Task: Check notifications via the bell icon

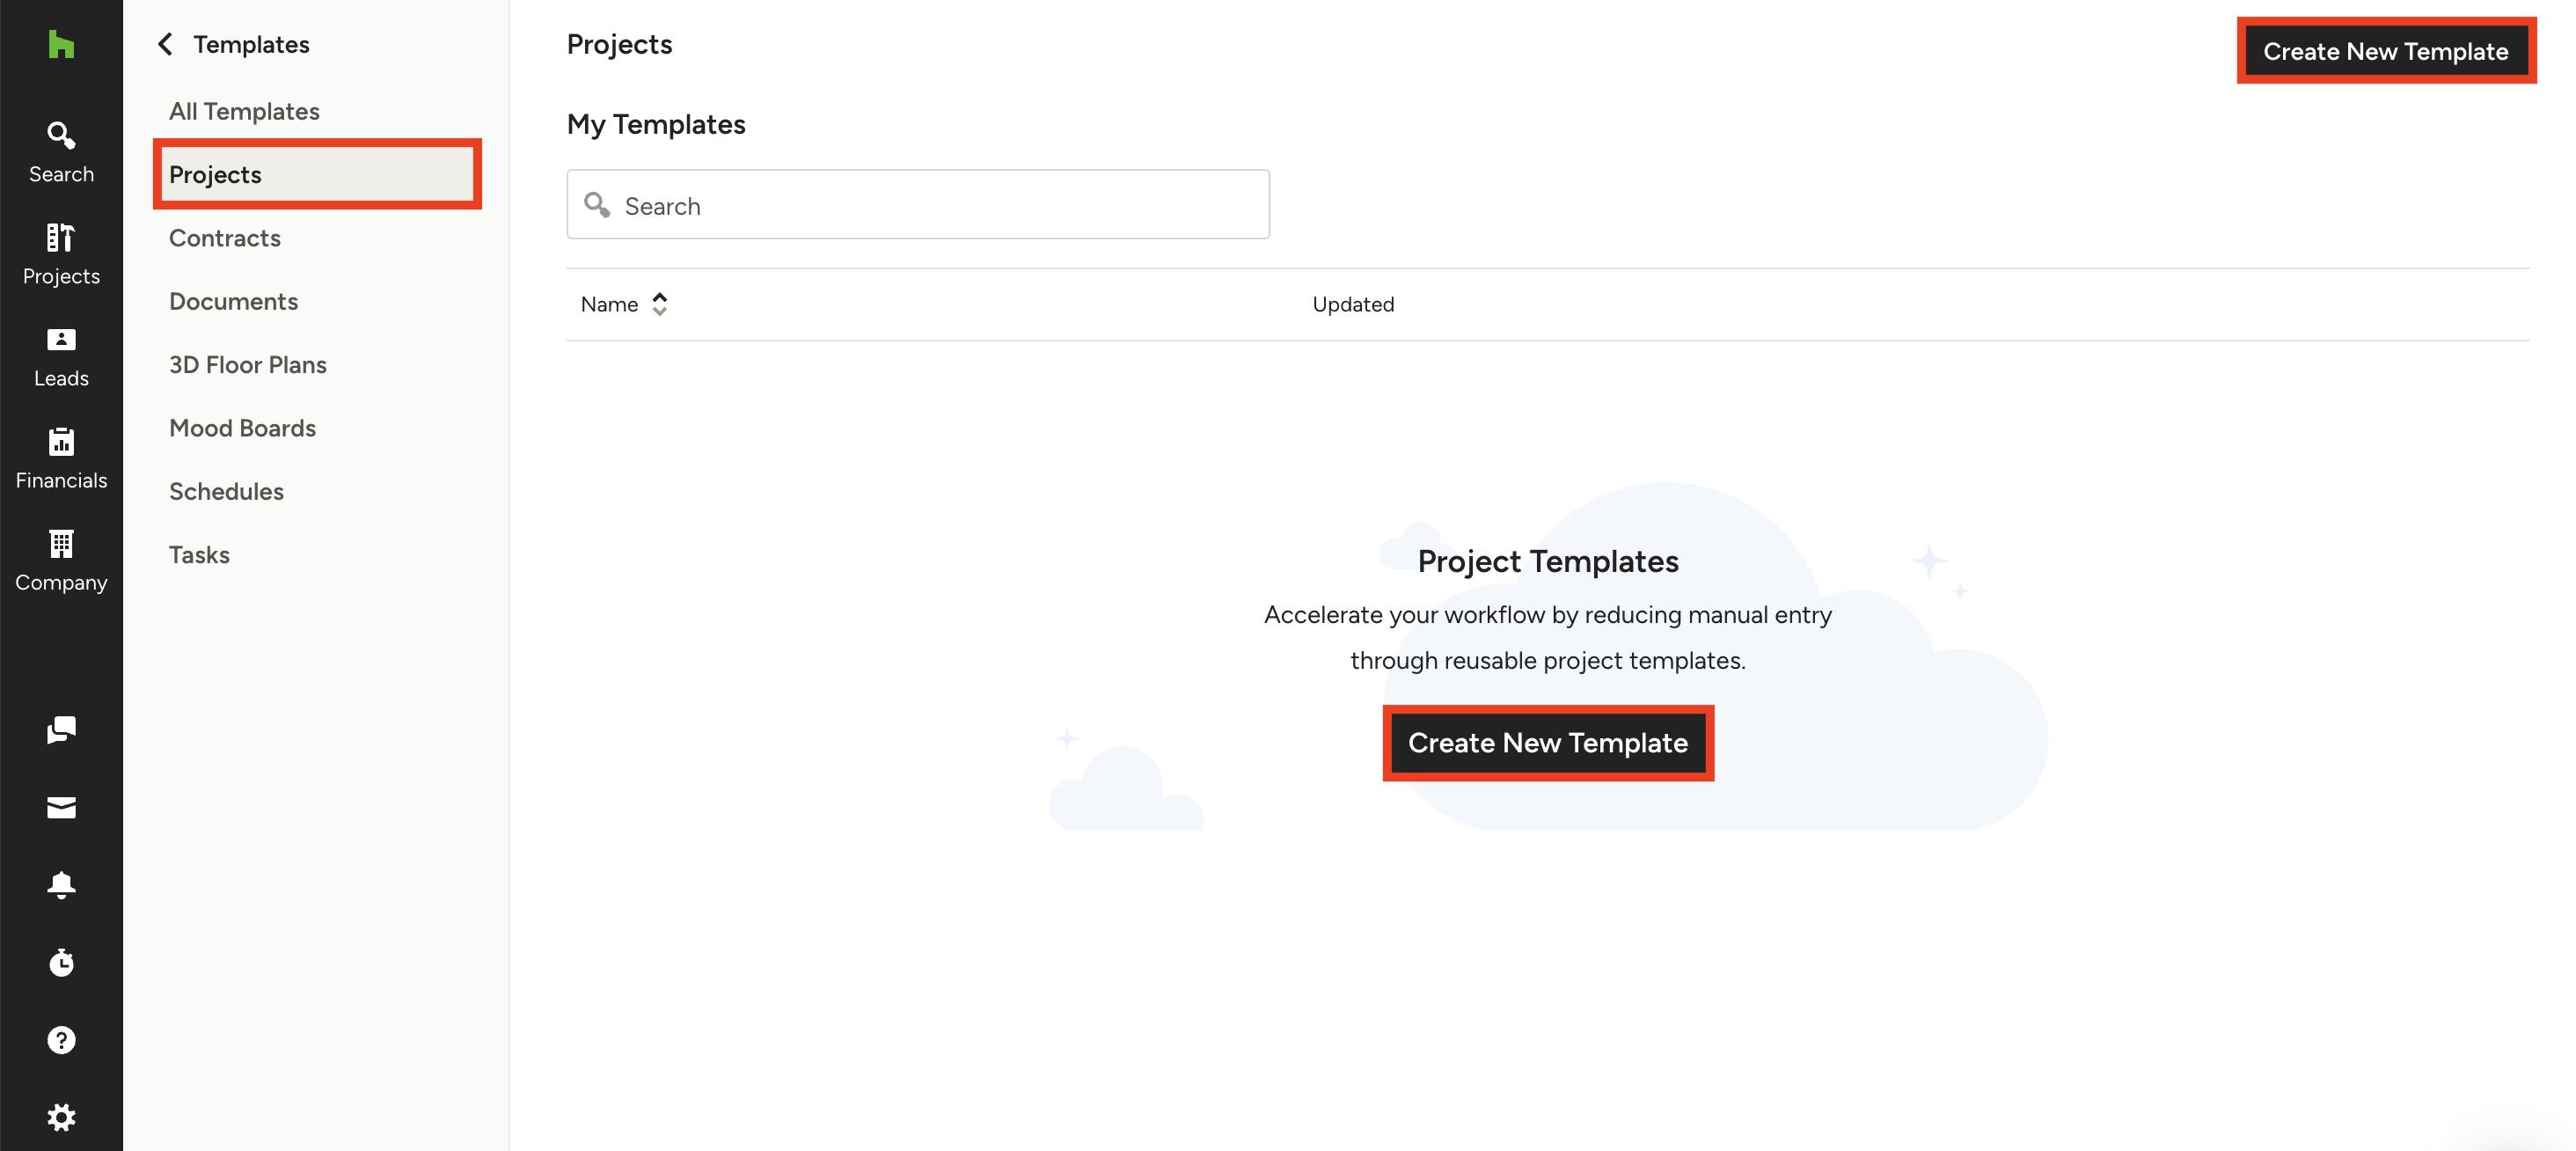Action: 61,884
